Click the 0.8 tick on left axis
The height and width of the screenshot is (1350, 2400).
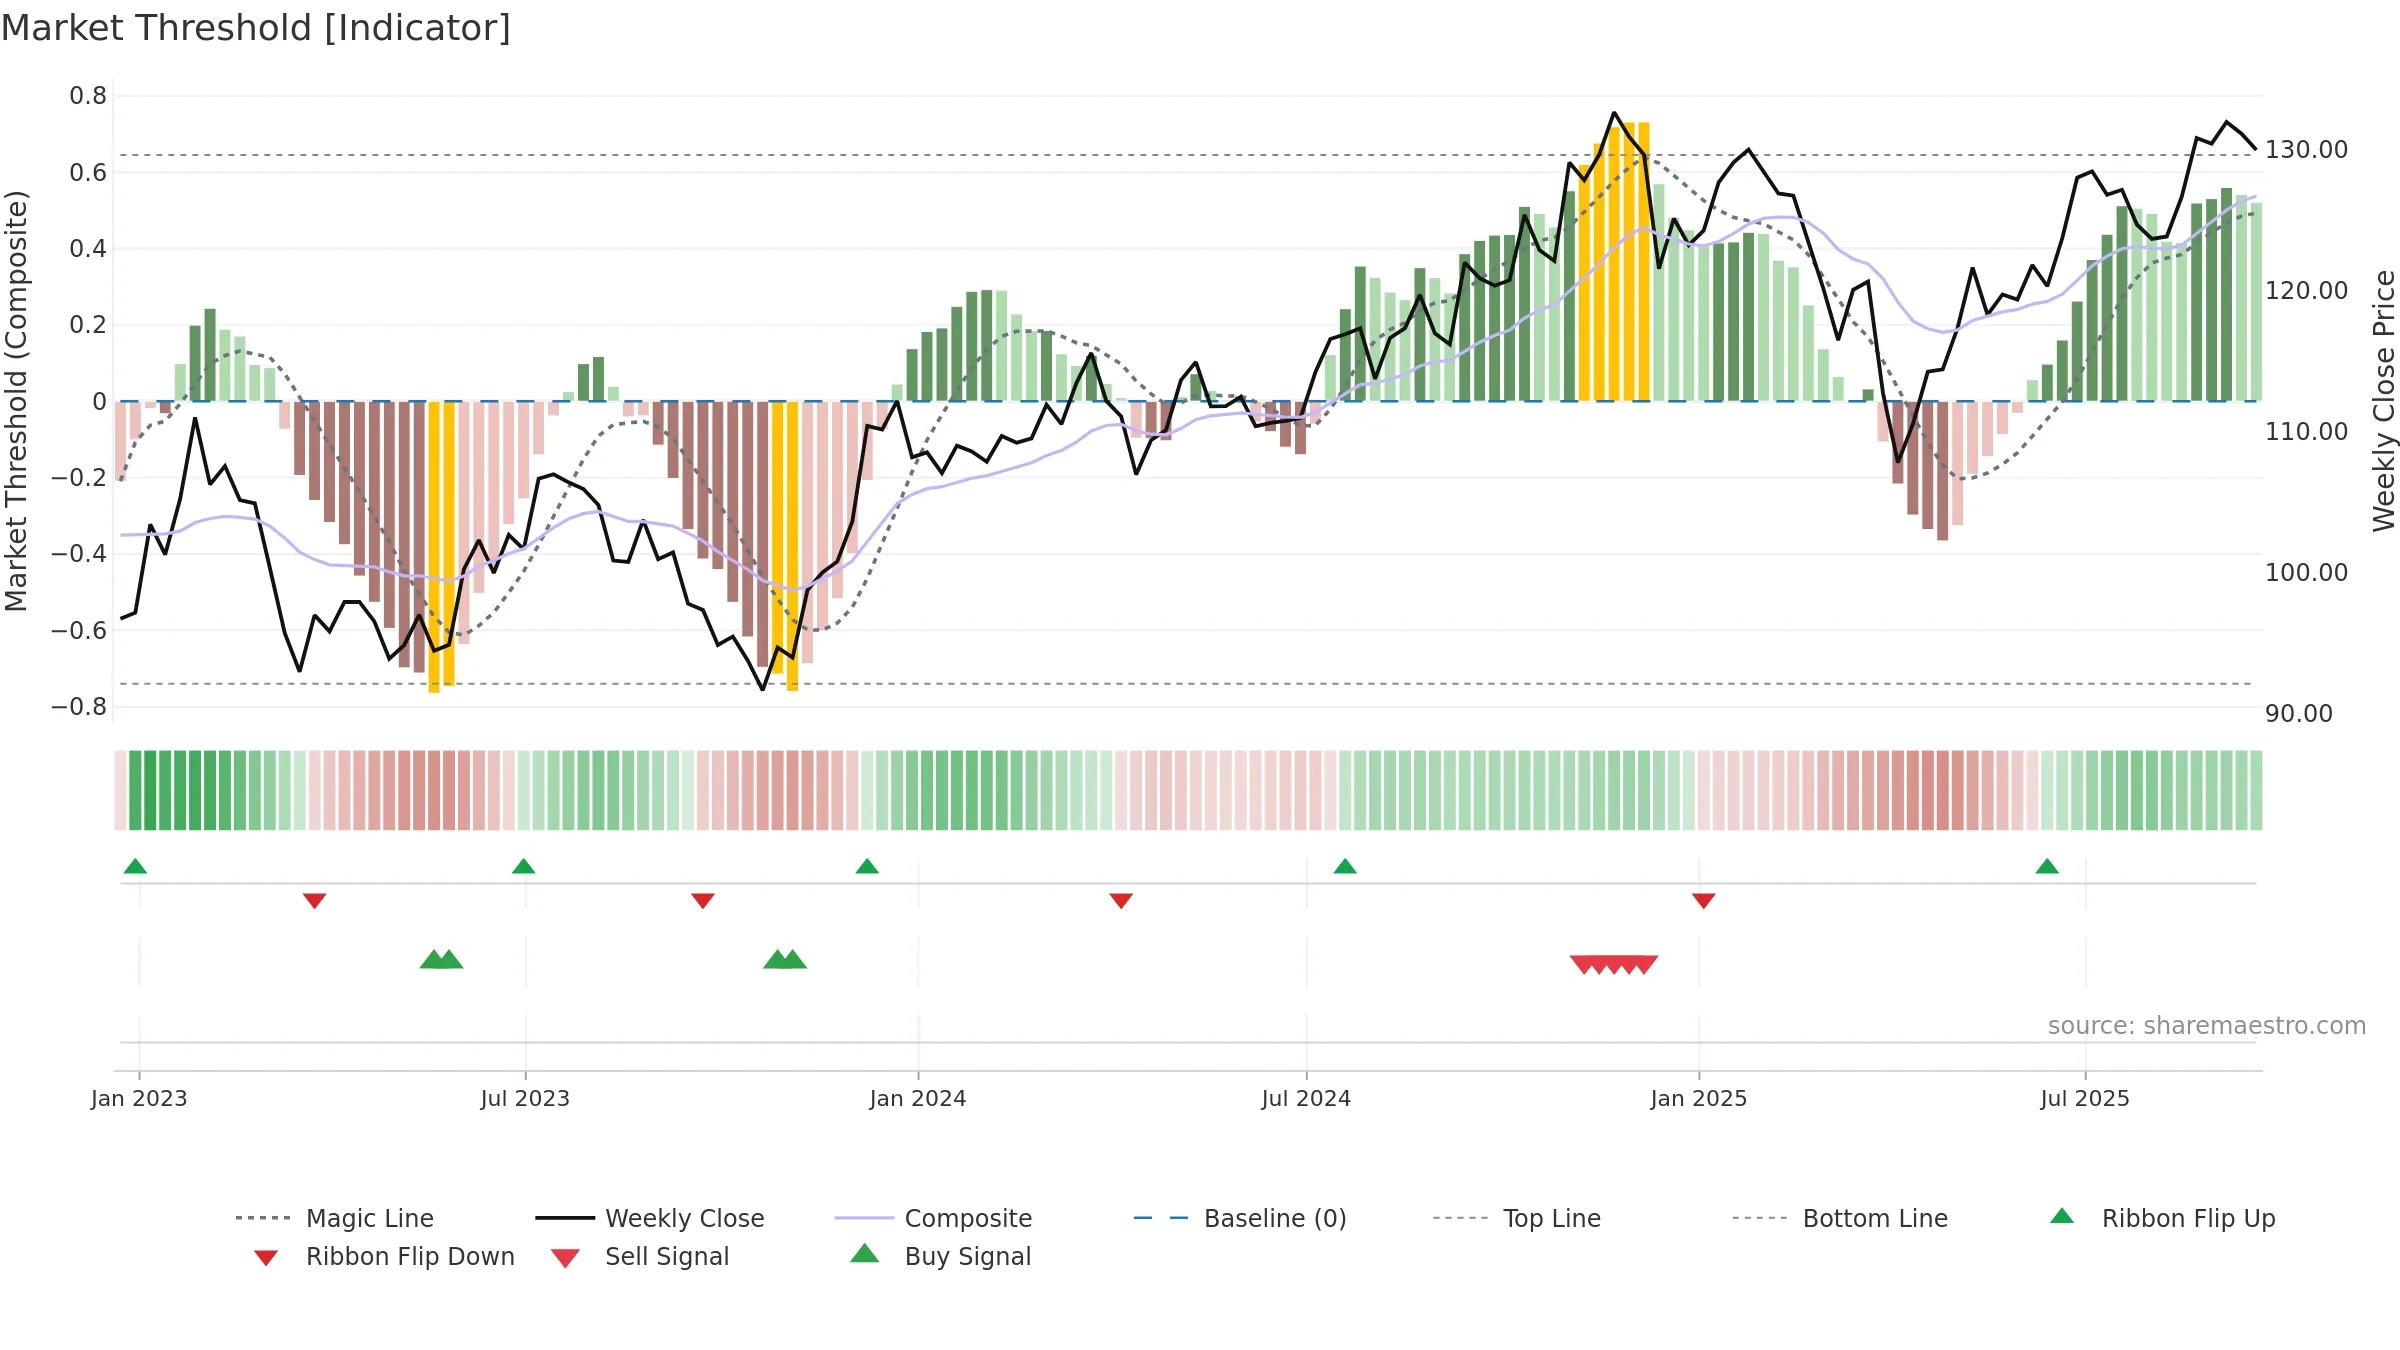pyautogui.click(x=88, y=96)
